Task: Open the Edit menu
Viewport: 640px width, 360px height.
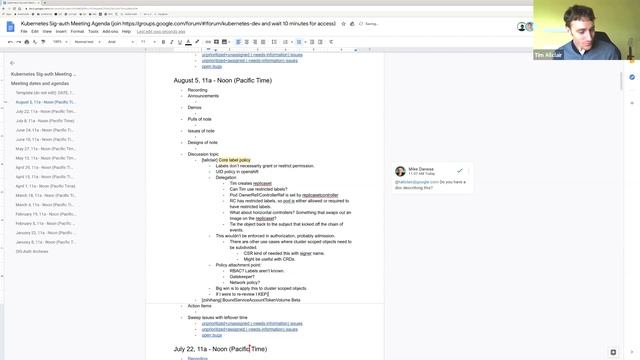Action: click(x=35, y=31)
